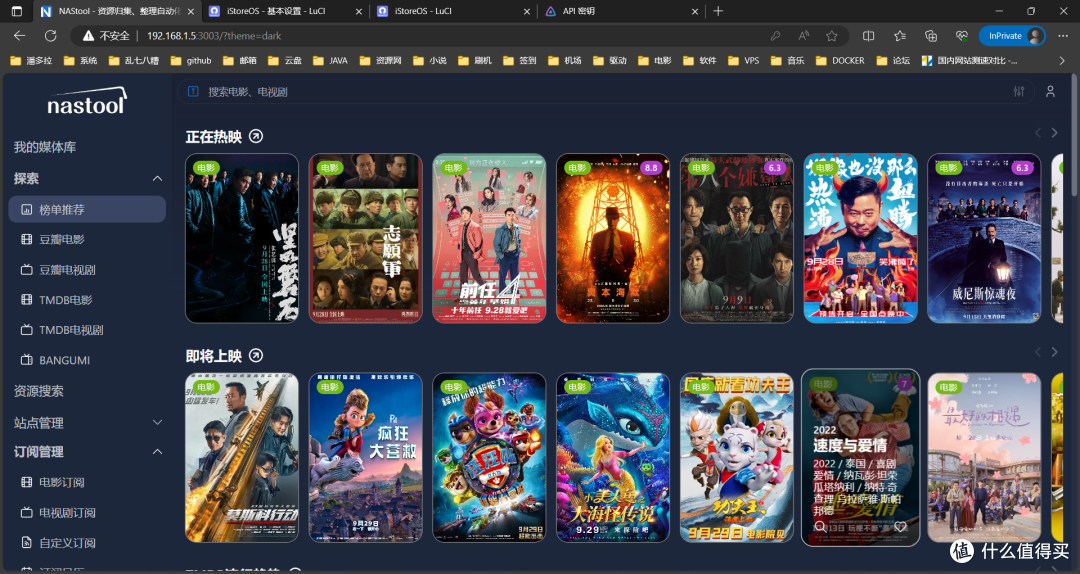Collapse the 探索 section chevron
Screen dimensions: 1080x574
pyautogui.click(x=157, y=178)
